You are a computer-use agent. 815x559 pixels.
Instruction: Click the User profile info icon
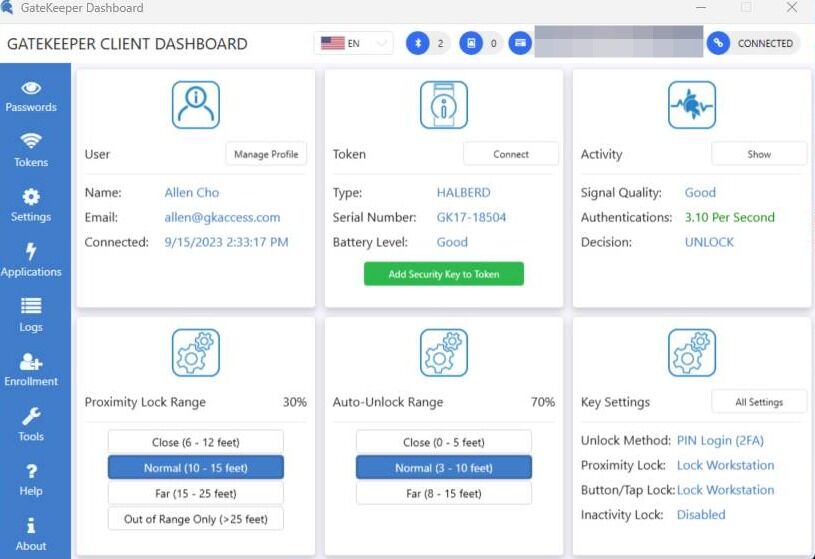[x=196, y=105]
